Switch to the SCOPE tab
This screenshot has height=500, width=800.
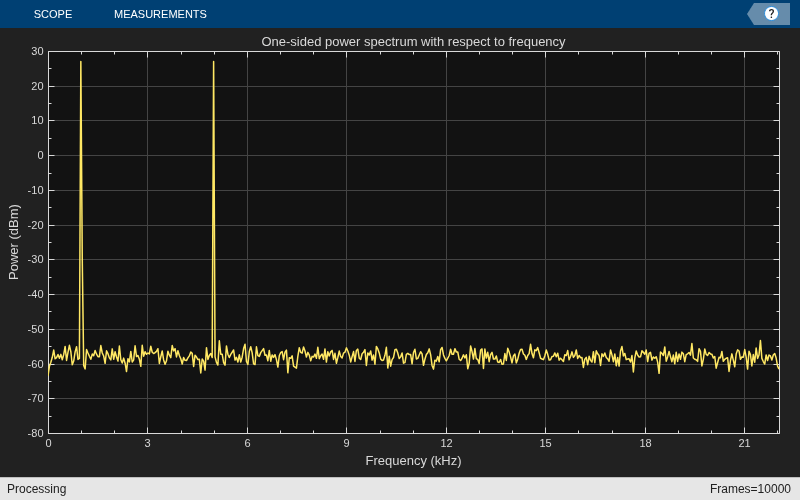click(x=53, y=14)
